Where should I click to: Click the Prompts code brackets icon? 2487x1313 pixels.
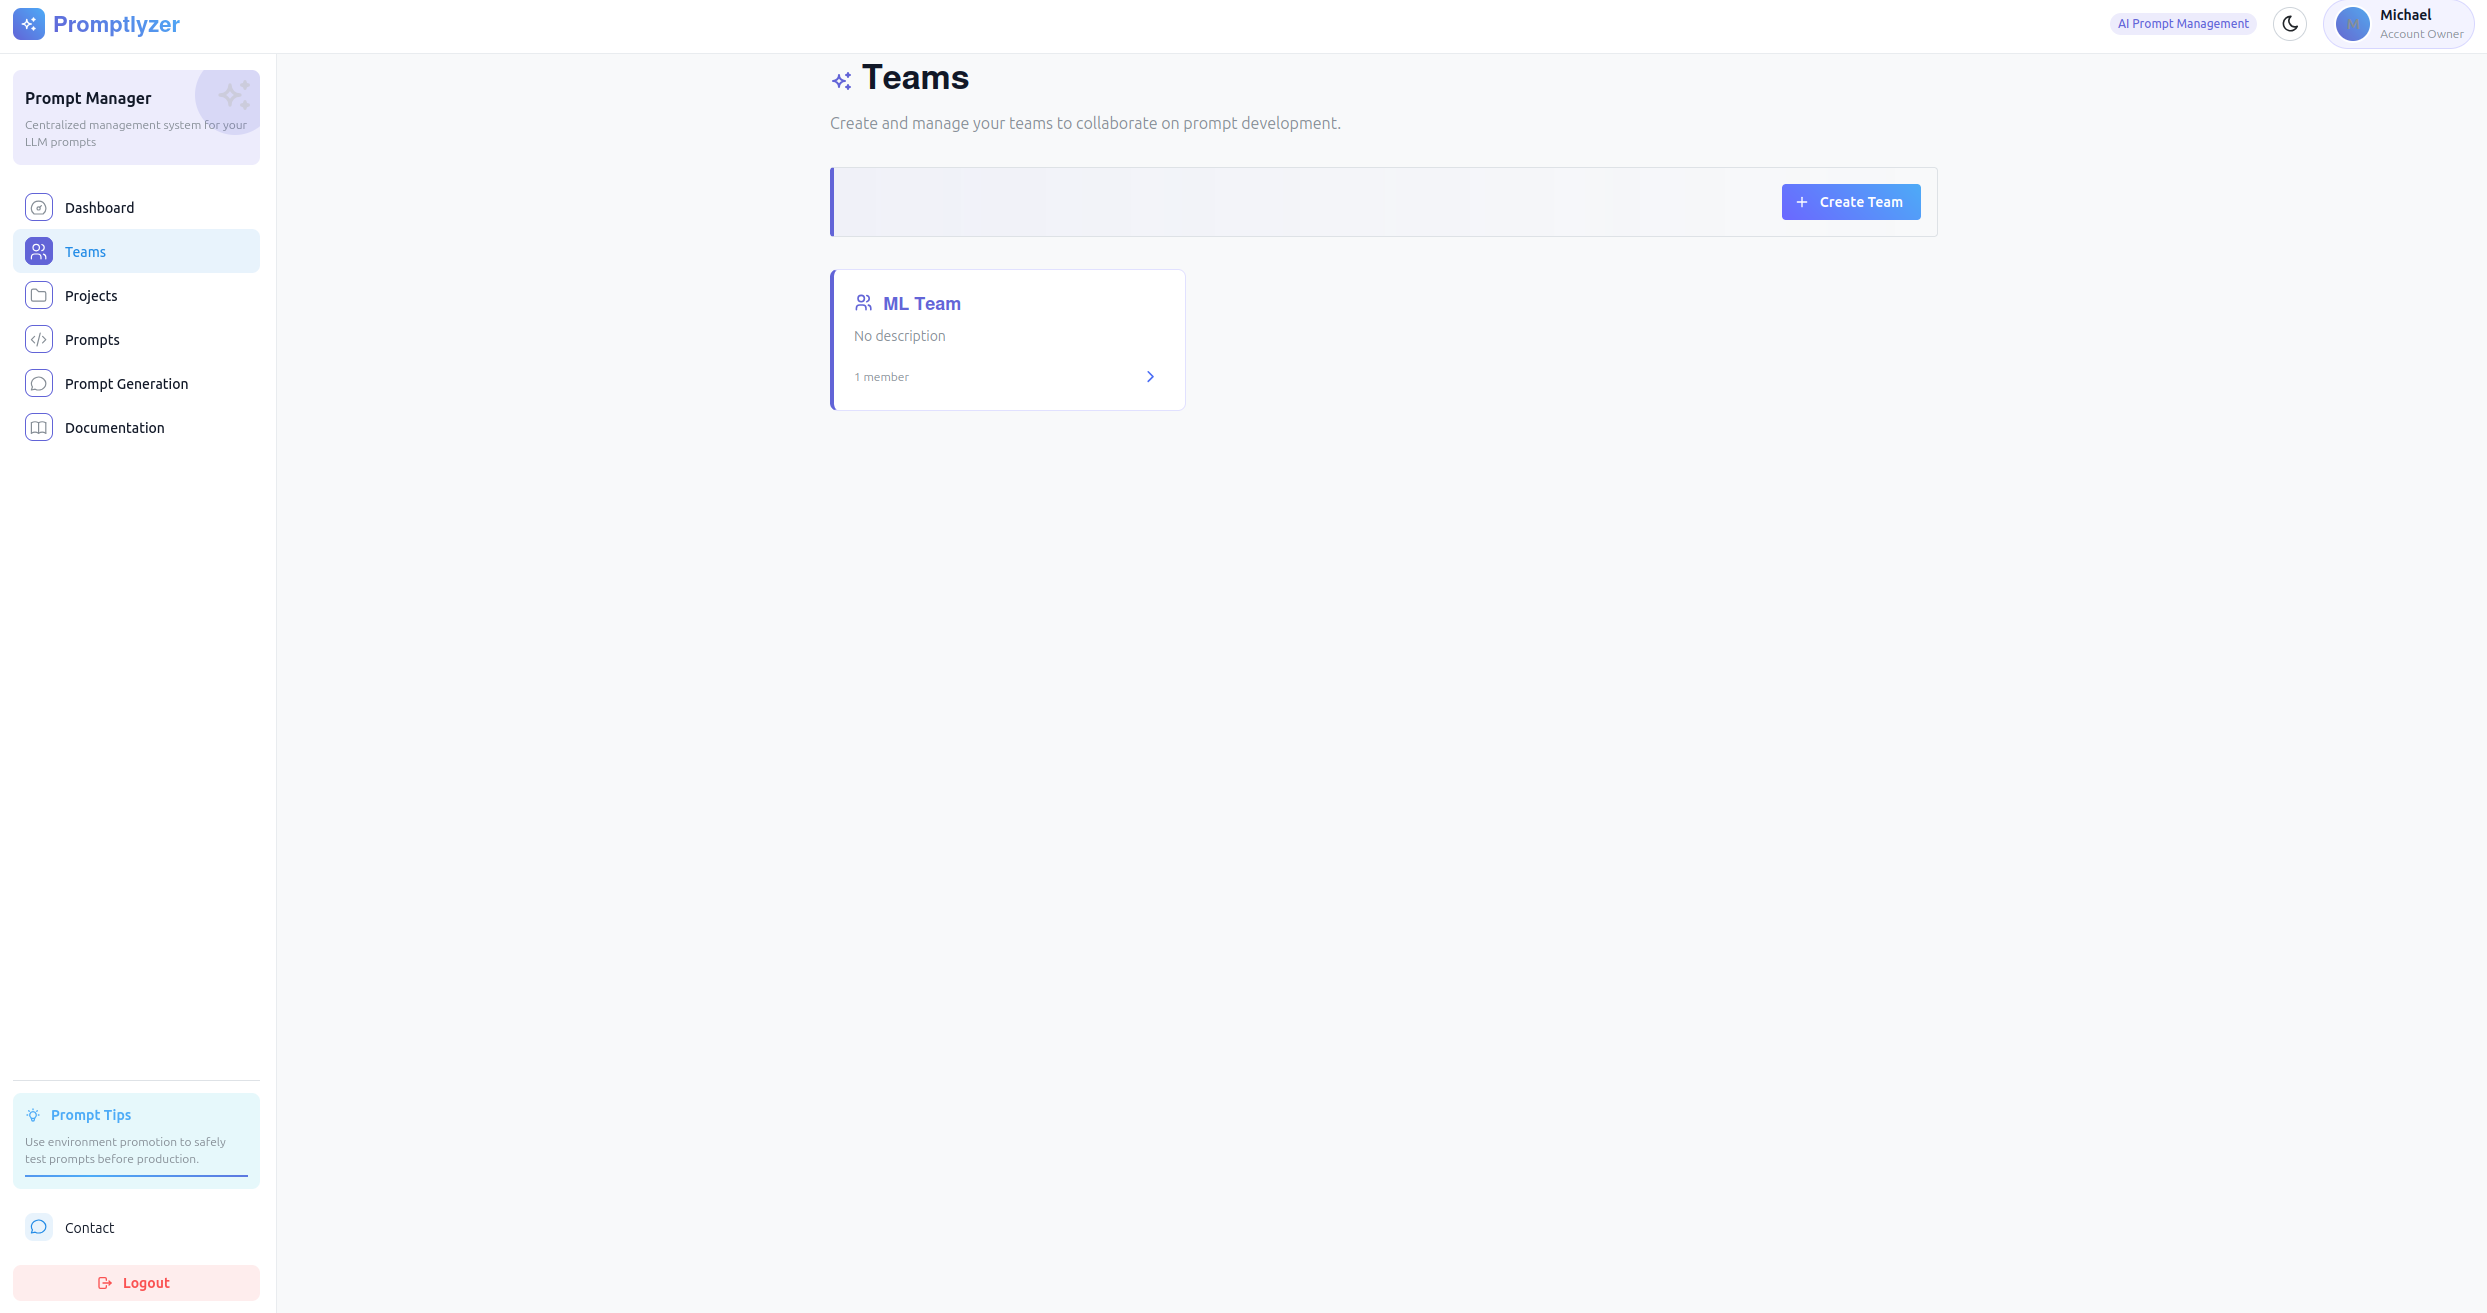pyautogui.click(x=39, y=340)
